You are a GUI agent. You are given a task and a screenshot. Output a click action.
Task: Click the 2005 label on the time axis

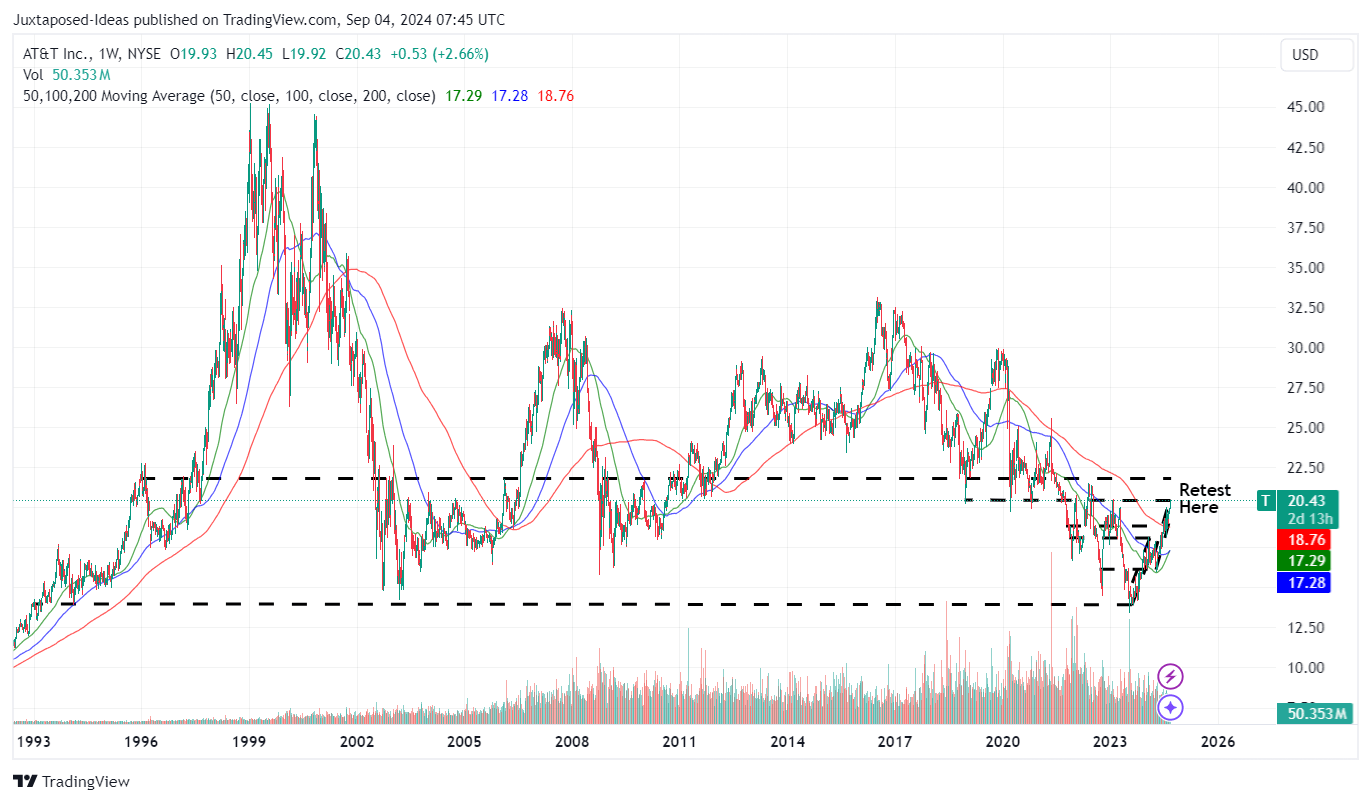(x=465, y=742)
